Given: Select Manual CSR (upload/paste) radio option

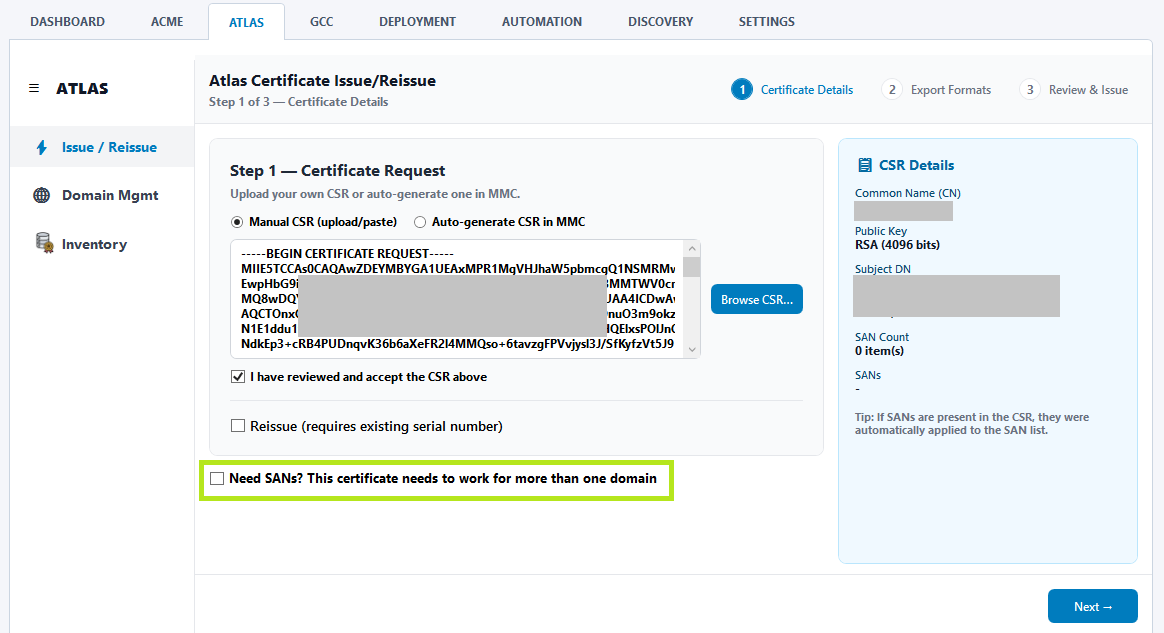Looking at the screenshot, I should [237, 222].
